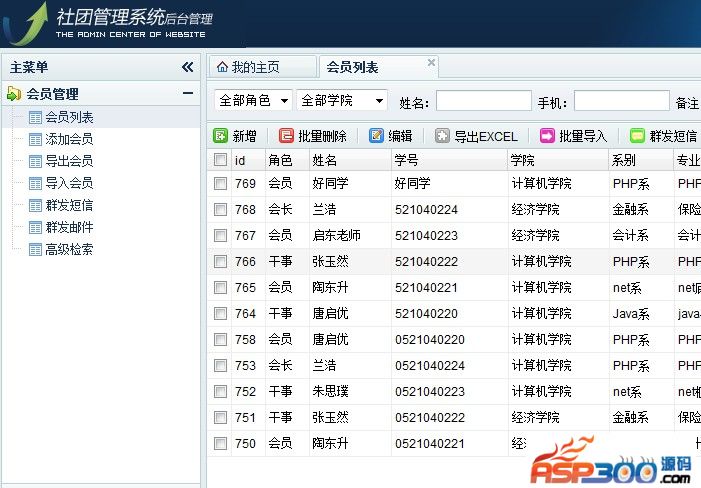Viewport: 701px width, 488px height.
Task: Click the home icon on 我的主页 tab
Action: pos(222,67)
